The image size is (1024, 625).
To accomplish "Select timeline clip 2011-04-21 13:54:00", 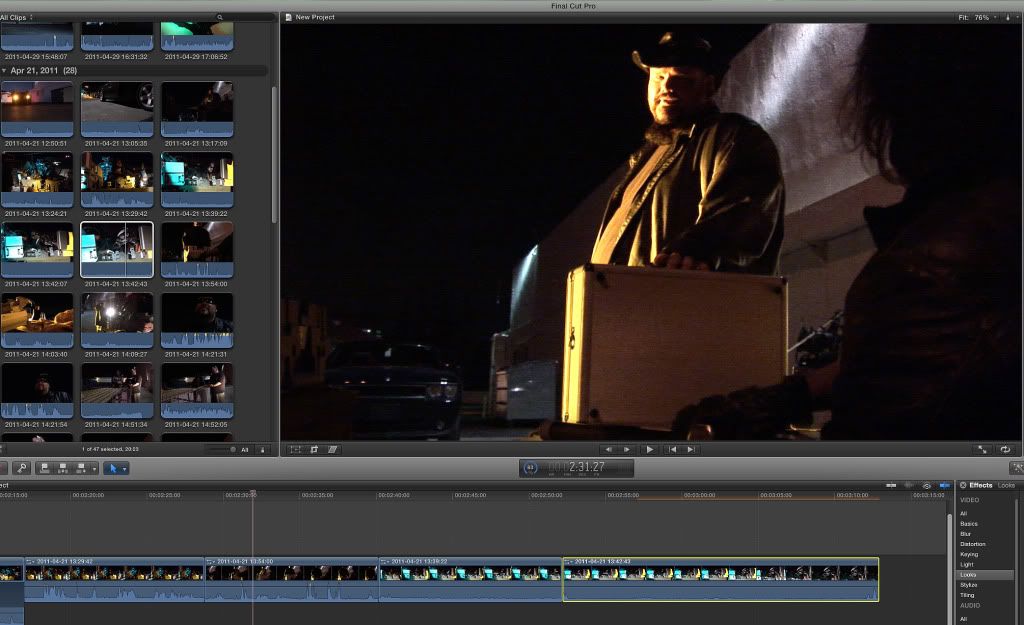I will [x=292, y=579].
